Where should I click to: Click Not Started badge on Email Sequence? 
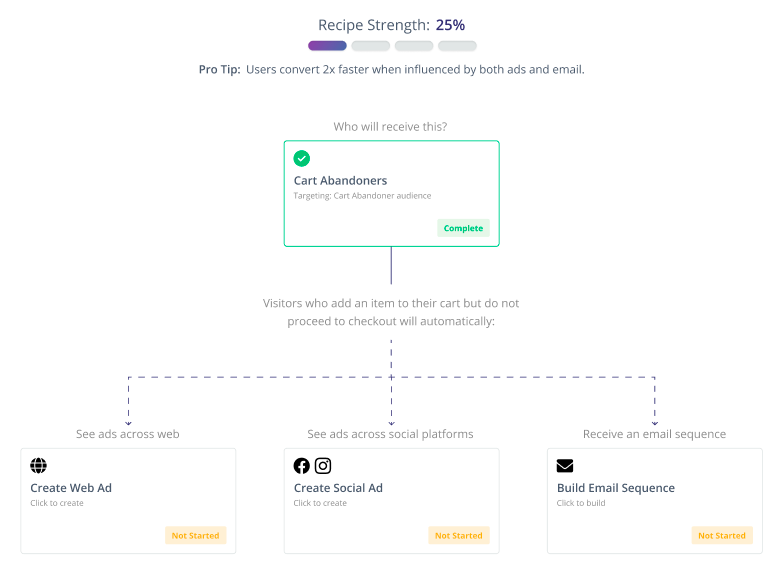[722, 535]
